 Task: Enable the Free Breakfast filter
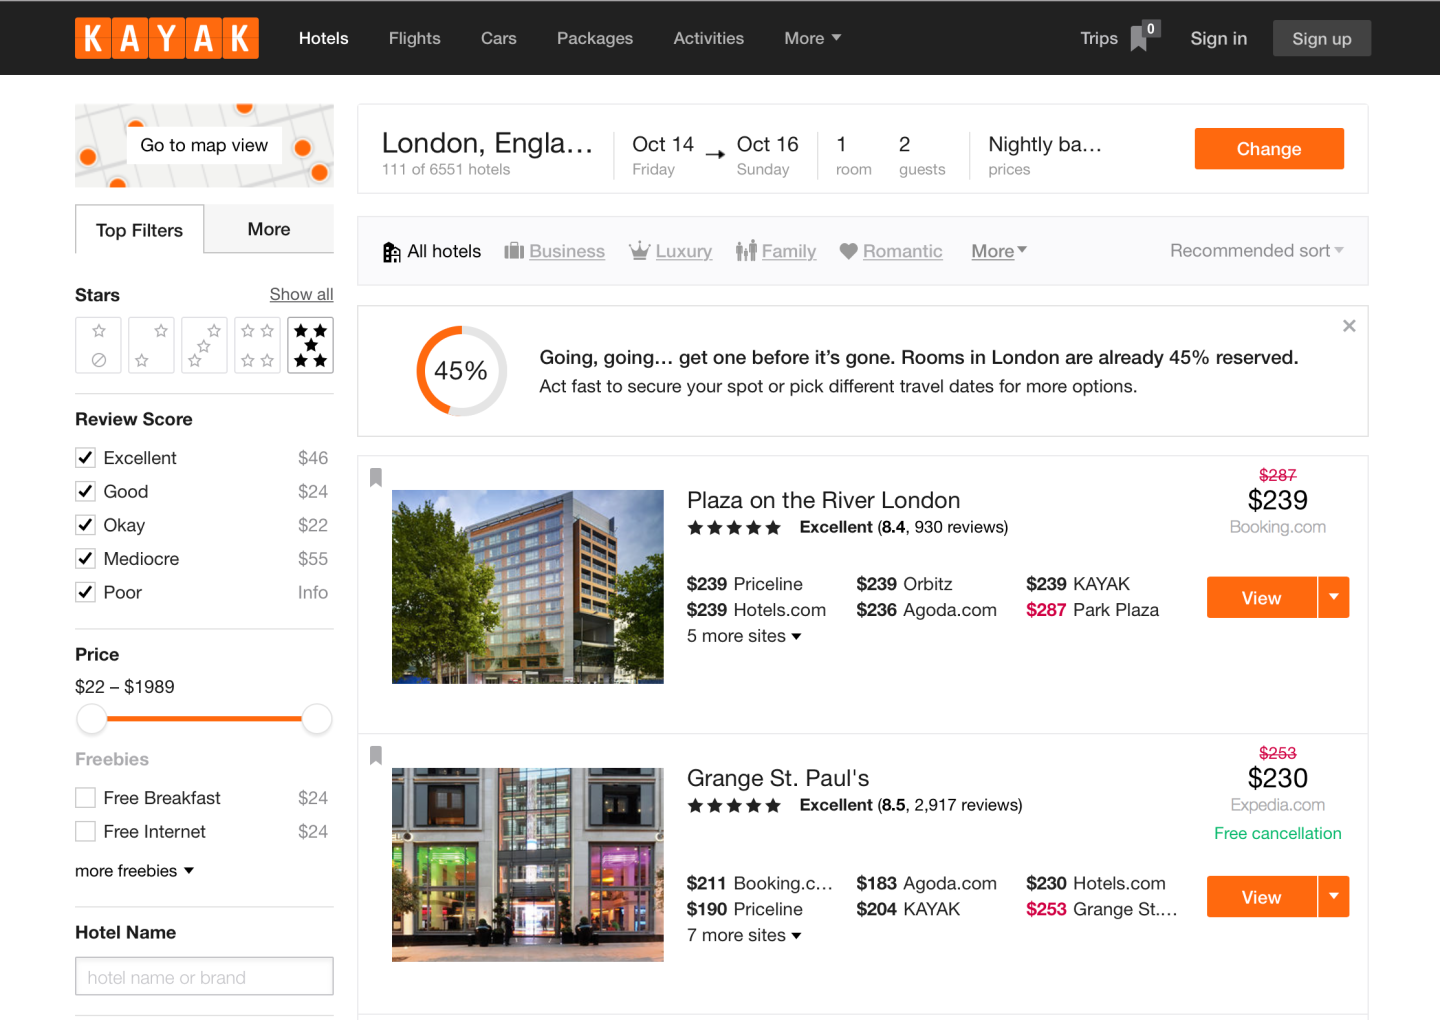(x=86, y=798)
